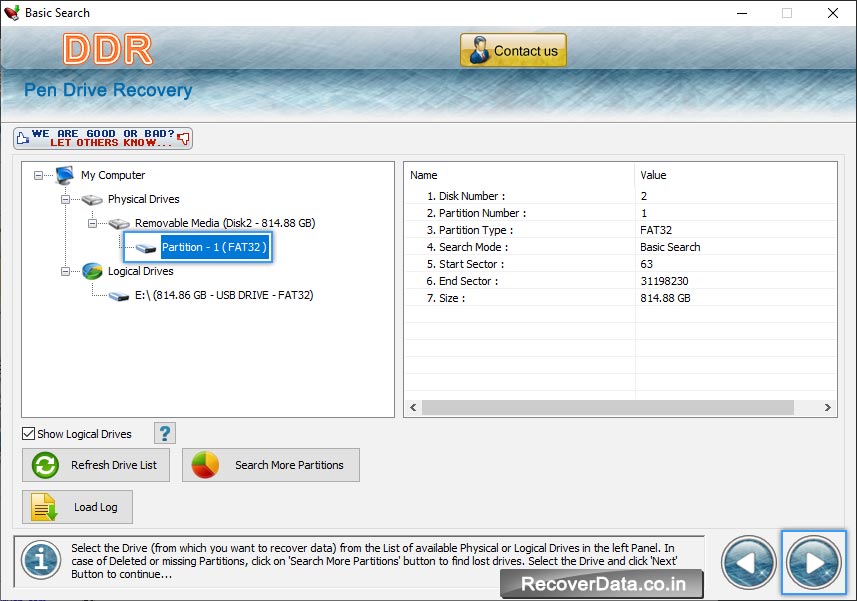Click the 31198230 end sector value
857x601 pixels.
(664, 281)
